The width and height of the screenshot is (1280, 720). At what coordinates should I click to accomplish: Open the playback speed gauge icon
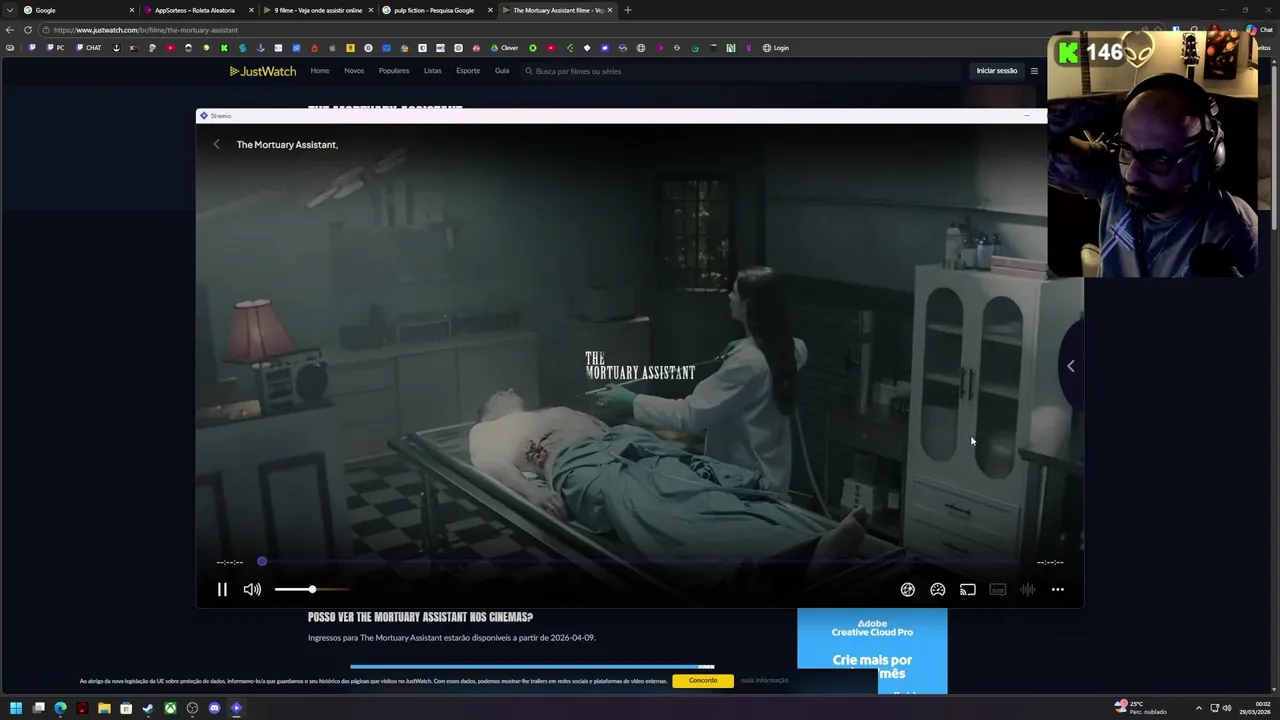[937, 590]
